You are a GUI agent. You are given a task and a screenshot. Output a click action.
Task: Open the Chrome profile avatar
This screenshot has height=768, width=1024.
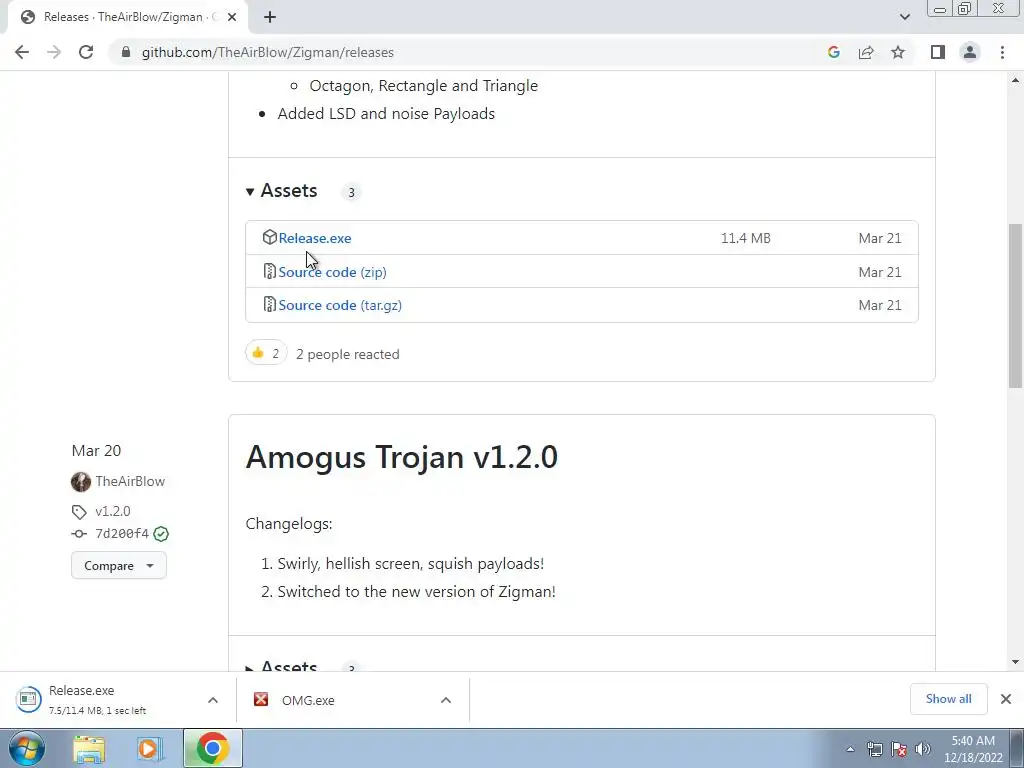[x=970, y=52]
